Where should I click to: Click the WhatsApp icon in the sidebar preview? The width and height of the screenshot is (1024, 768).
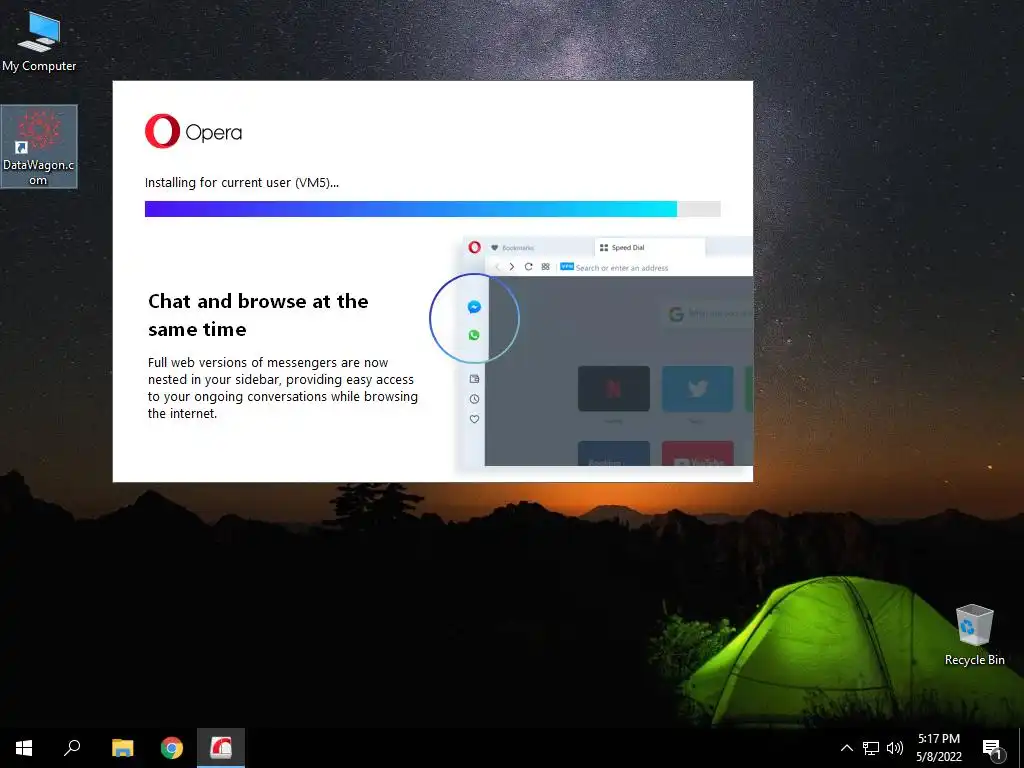click(474, 335)
